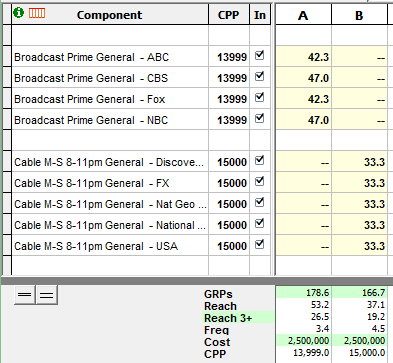Click the summary CPP value 15,000.0
The image size is (393, 363).
tap(367, 353)
